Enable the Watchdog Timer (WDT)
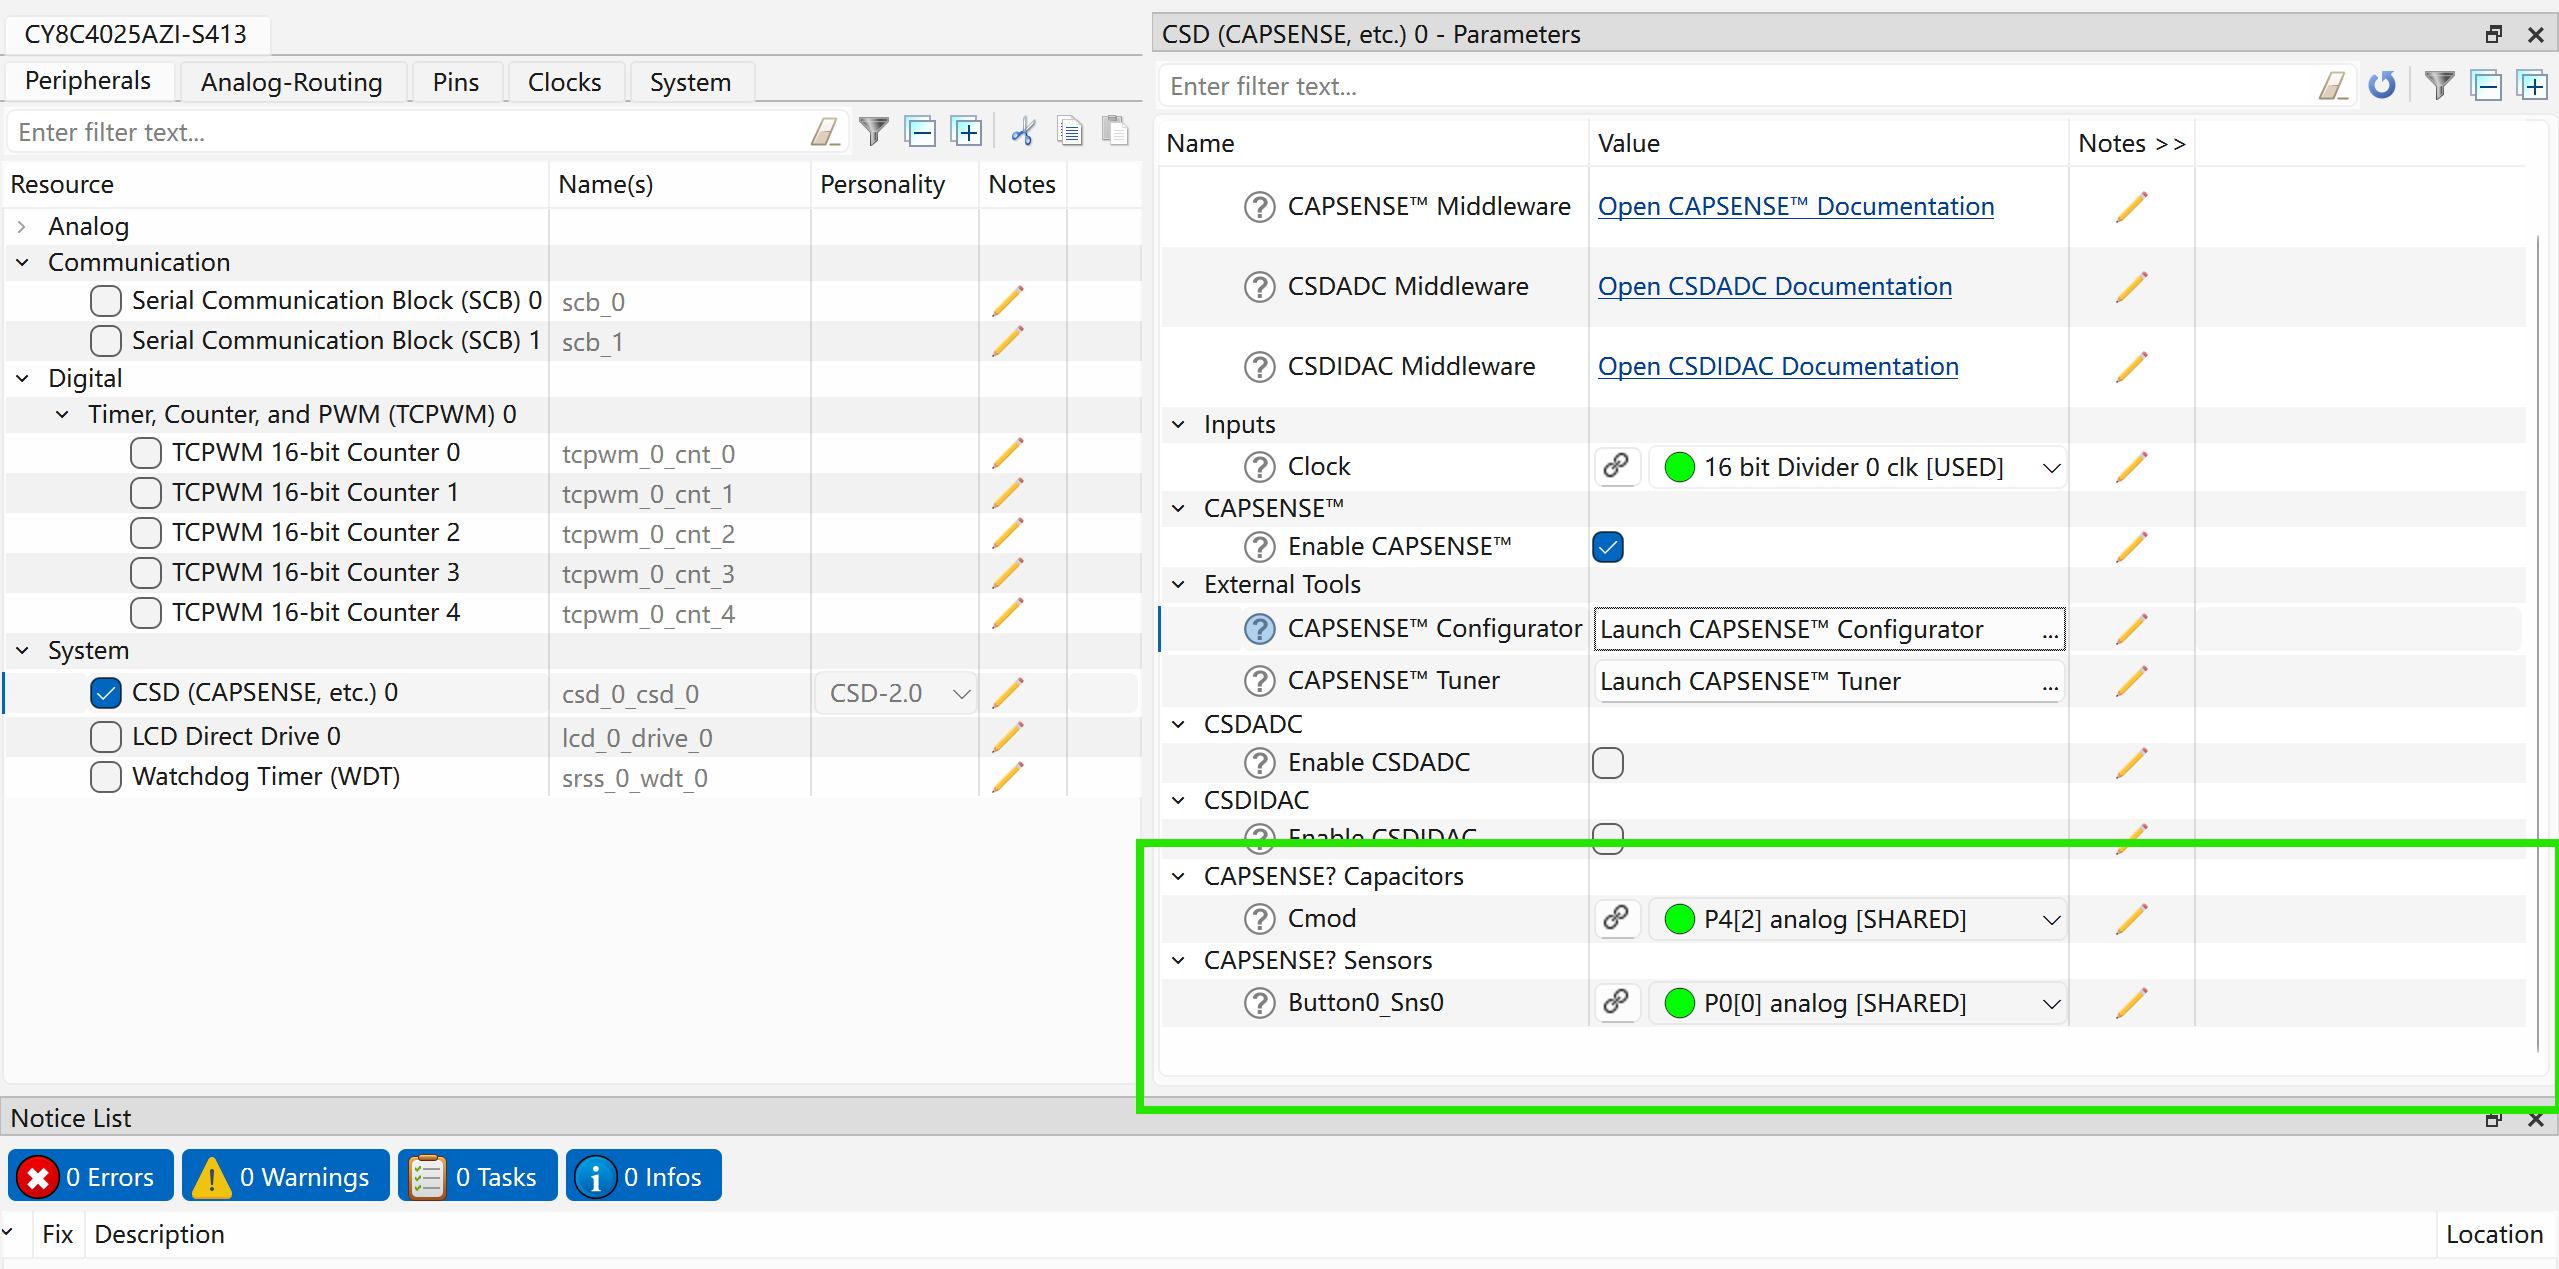Screen dimensions: 2559x1269 (106, 777)
